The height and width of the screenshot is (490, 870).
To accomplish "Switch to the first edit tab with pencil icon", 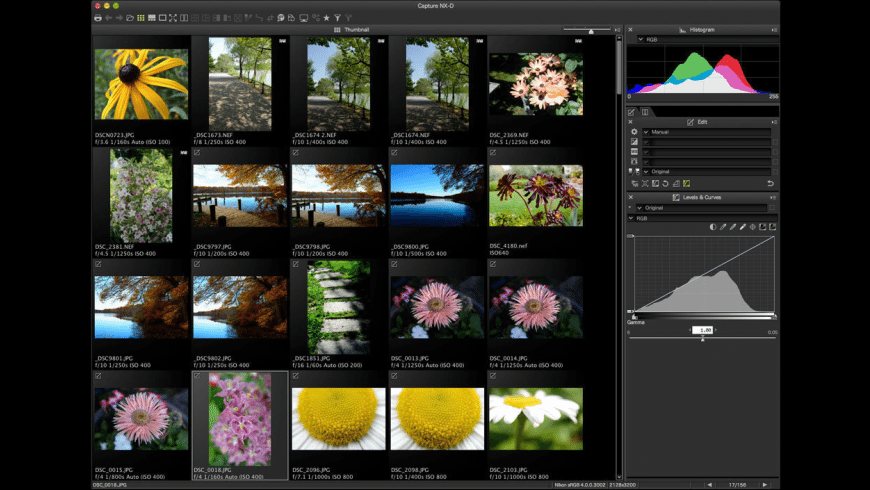I will pyautogui.click(x=632, y=112).
